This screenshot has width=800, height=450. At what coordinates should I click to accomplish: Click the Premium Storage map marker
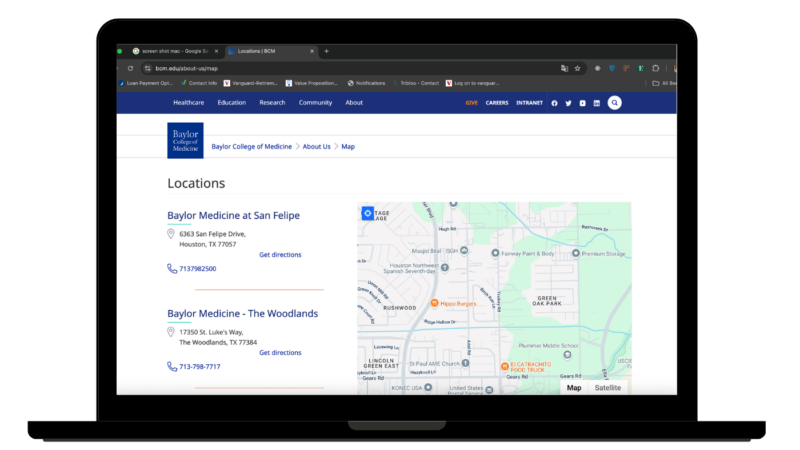tap(576, 253)
